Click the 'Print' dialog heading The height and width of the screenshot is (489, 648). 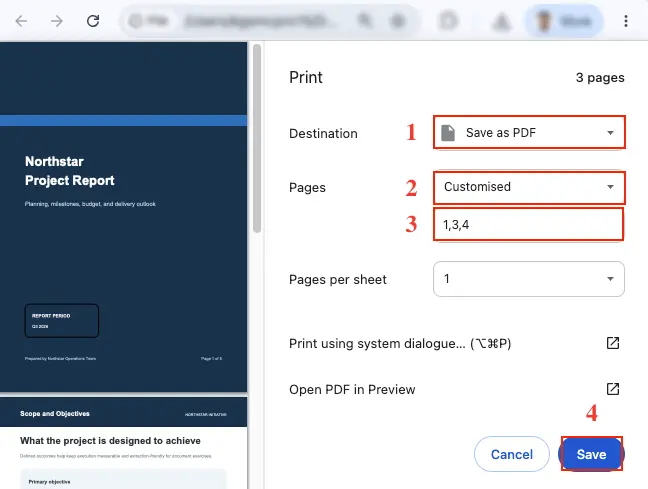click(305, 77)
